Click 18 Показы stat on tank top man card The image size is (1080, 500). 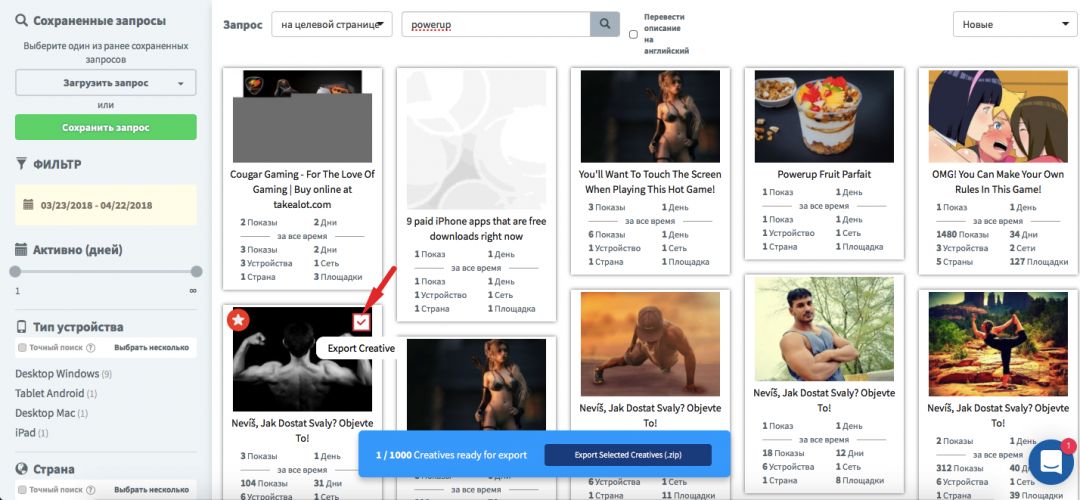click(784, 453)
